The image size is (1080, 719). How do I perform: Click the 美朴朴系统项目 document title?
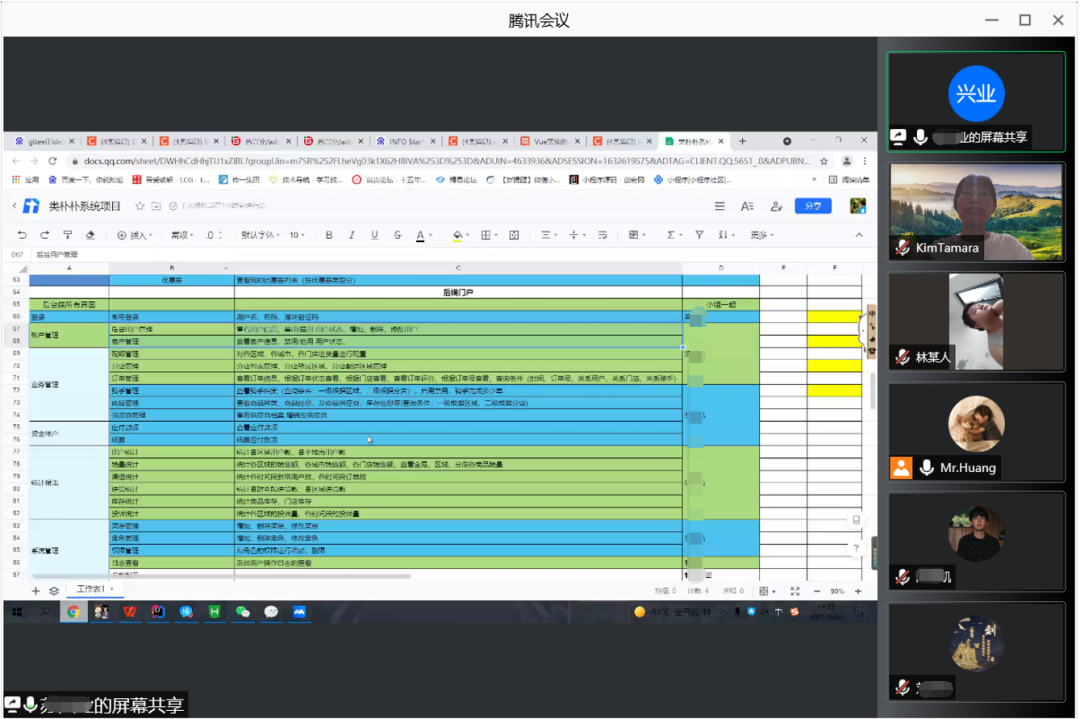click(x=84, y=206)
